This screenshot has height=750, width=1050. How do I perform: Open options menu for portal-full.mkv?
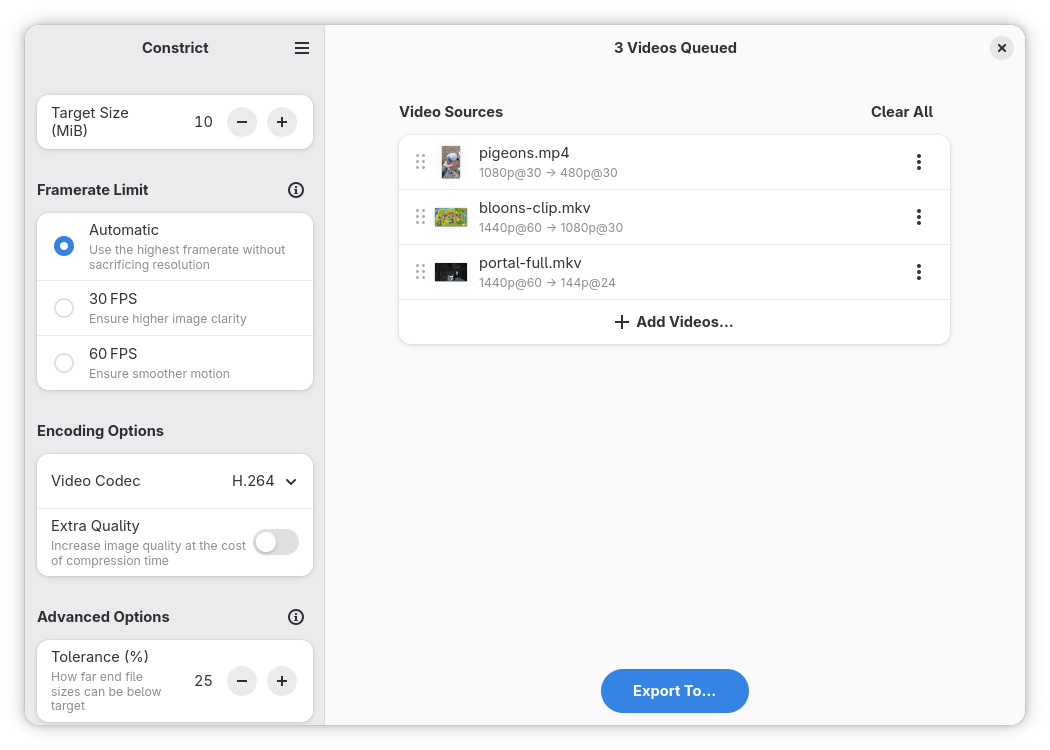click(x=918, y=272)
